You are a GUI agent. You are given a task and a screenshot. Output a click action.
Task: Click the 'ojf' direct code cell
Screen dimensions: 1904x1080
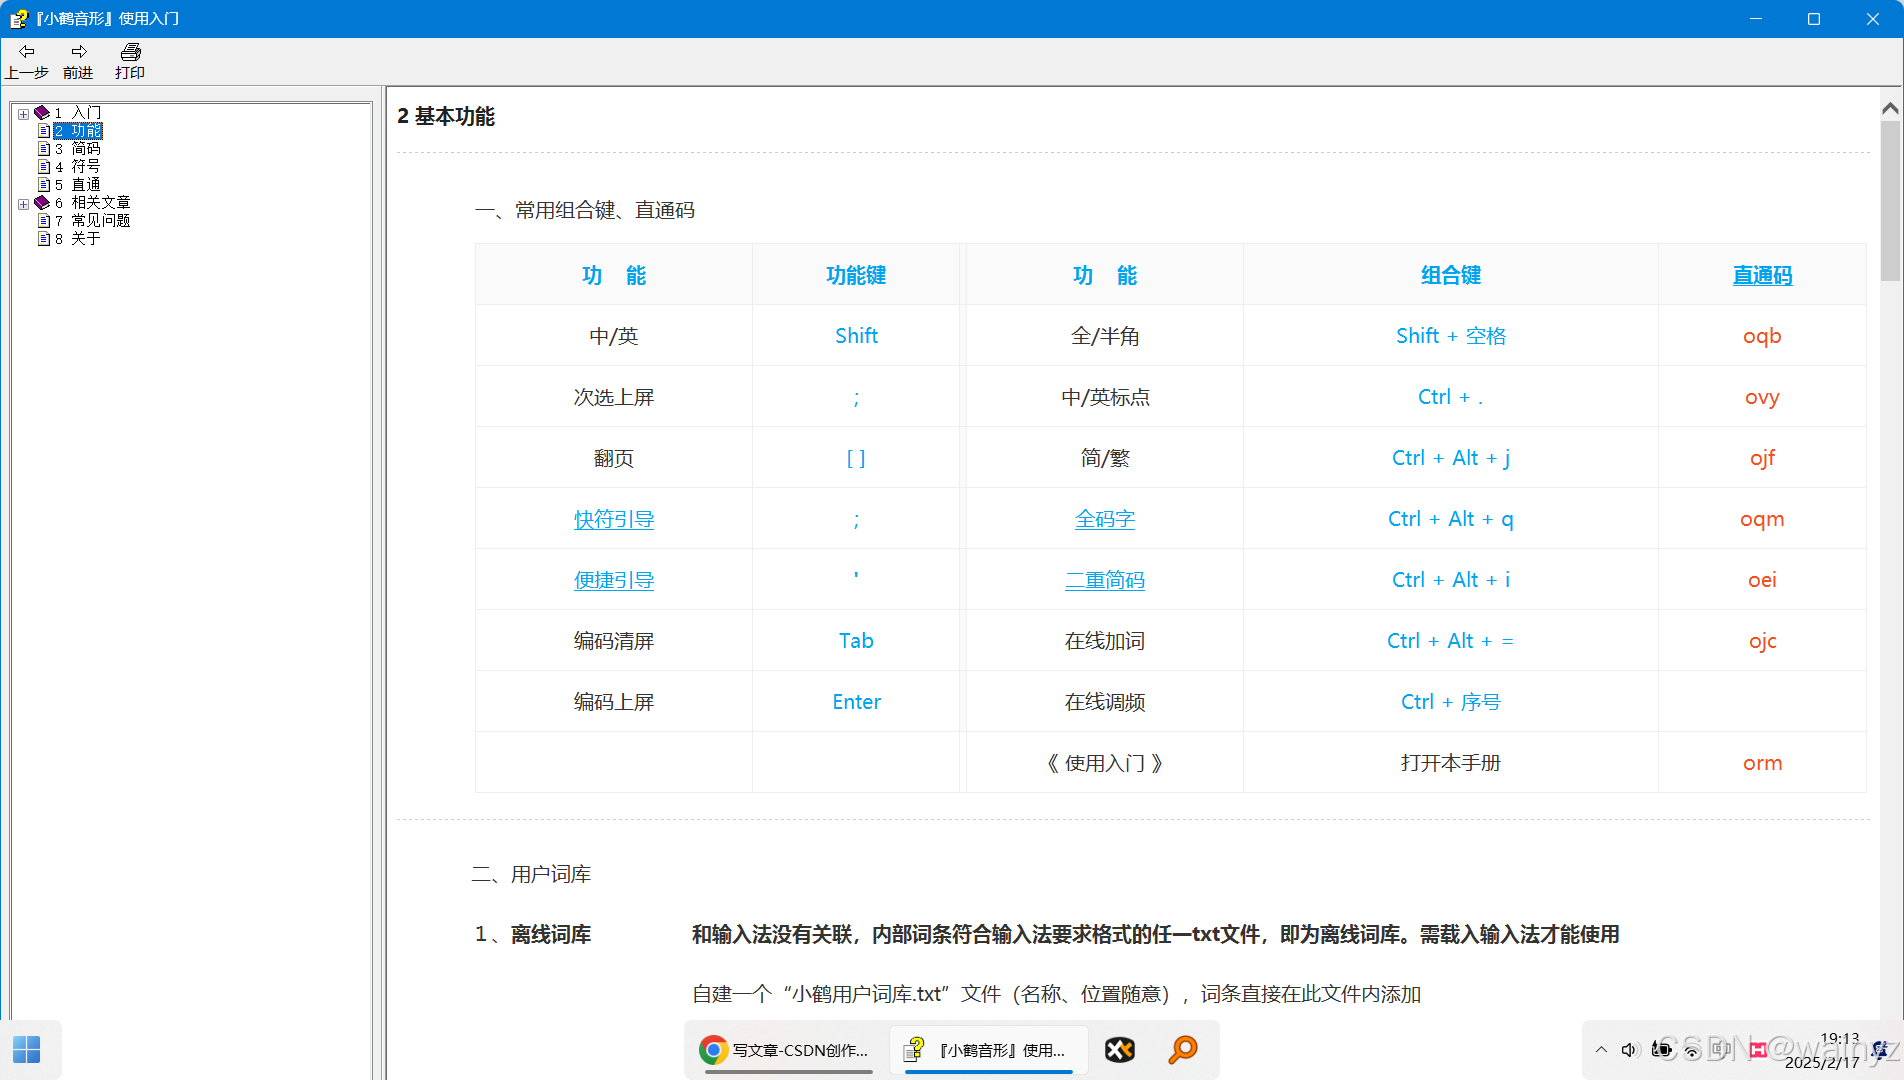tap(1762, 458)
